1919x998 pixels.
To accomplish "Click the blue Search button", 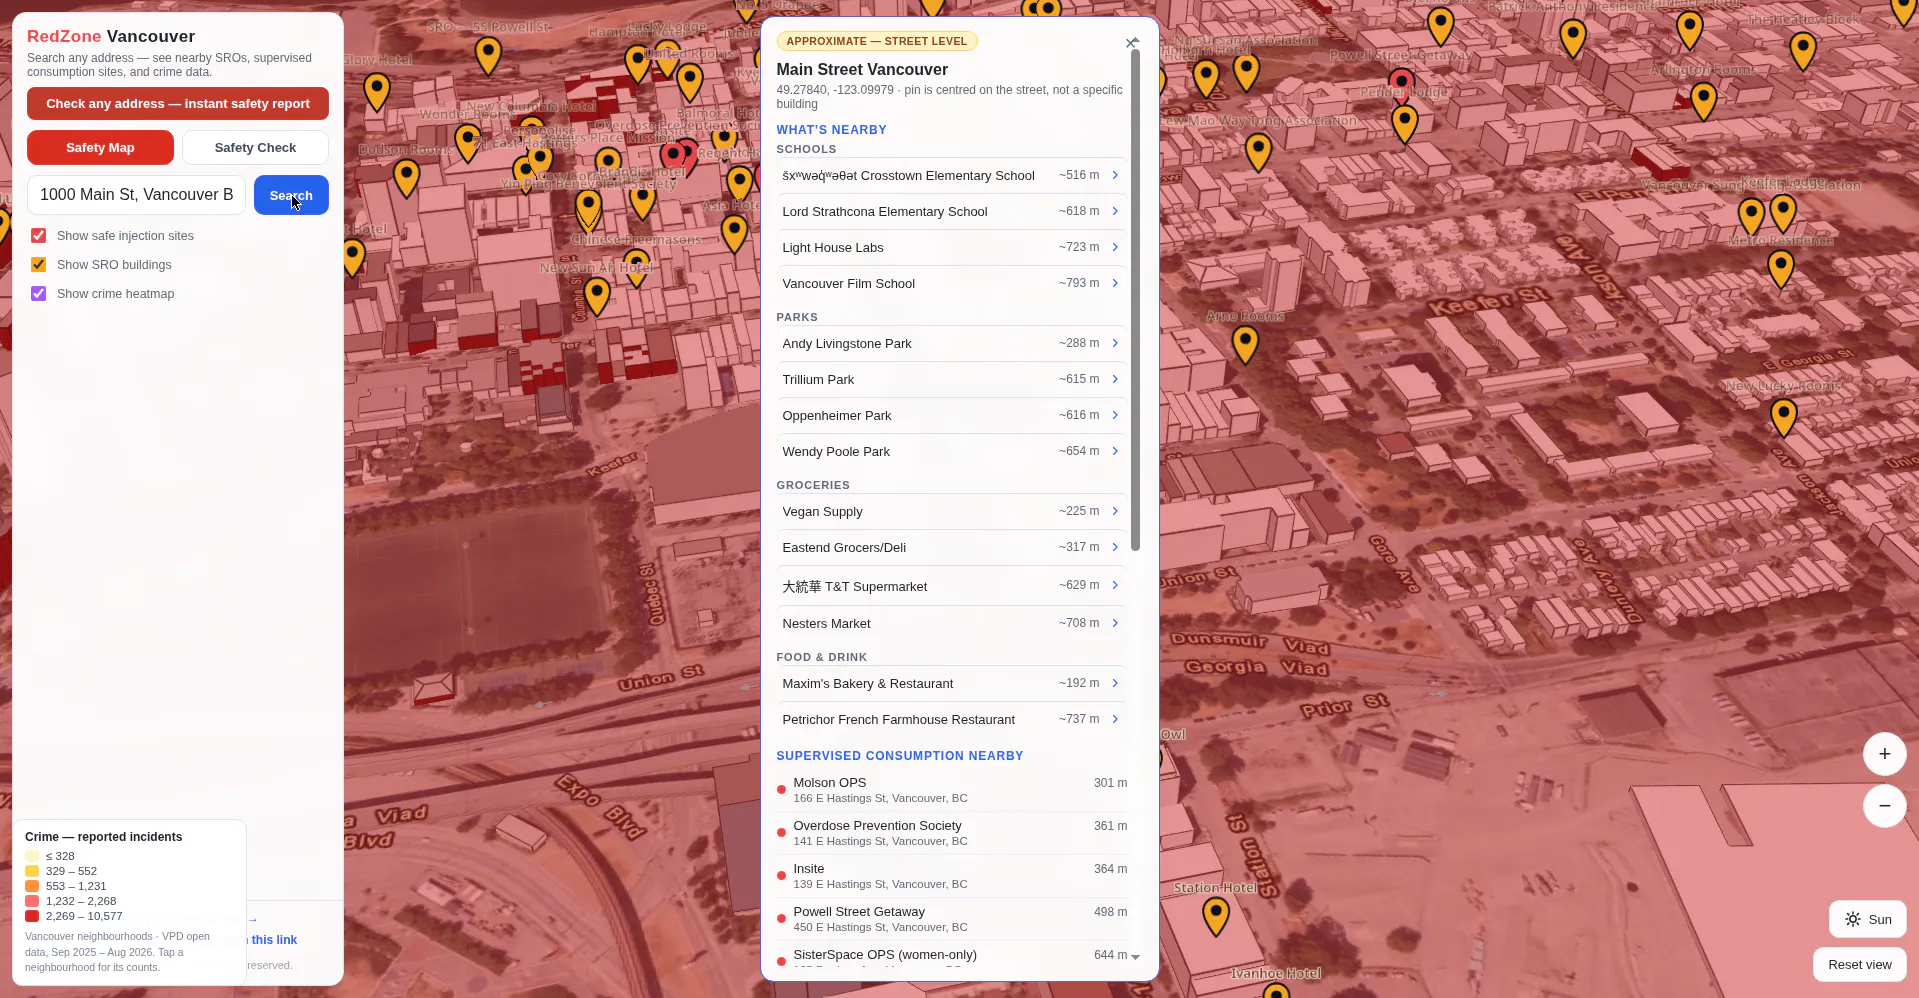I will tap(291, 195).
